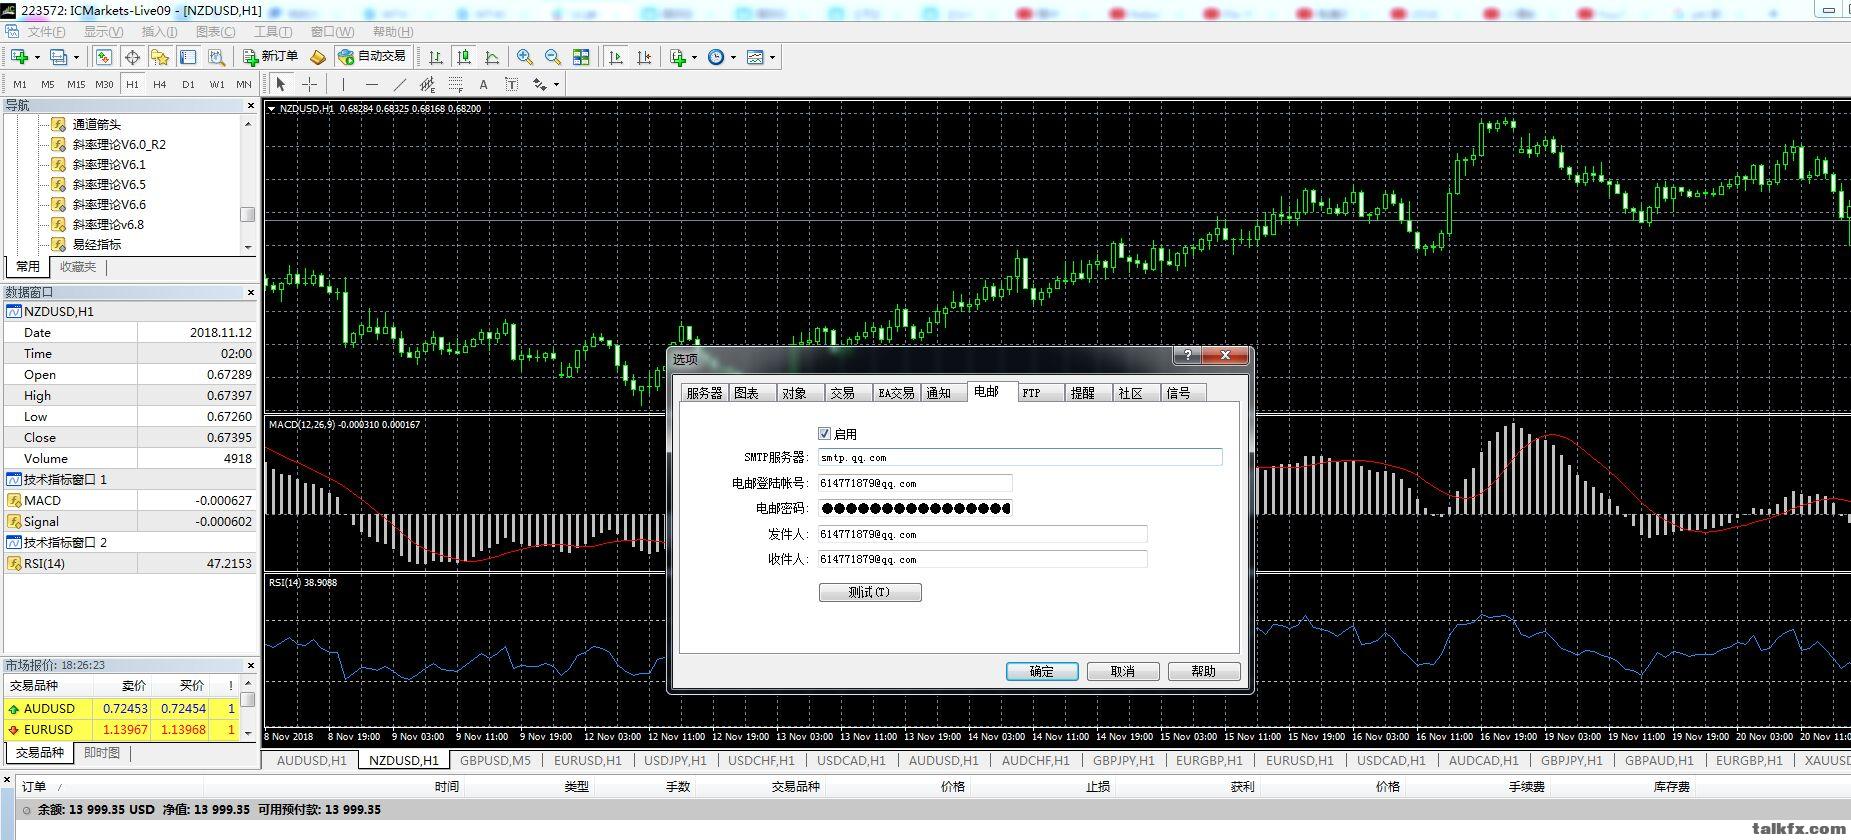1851x840 pixels.
Task: Select the text label T tool
Action: [511, 85]
